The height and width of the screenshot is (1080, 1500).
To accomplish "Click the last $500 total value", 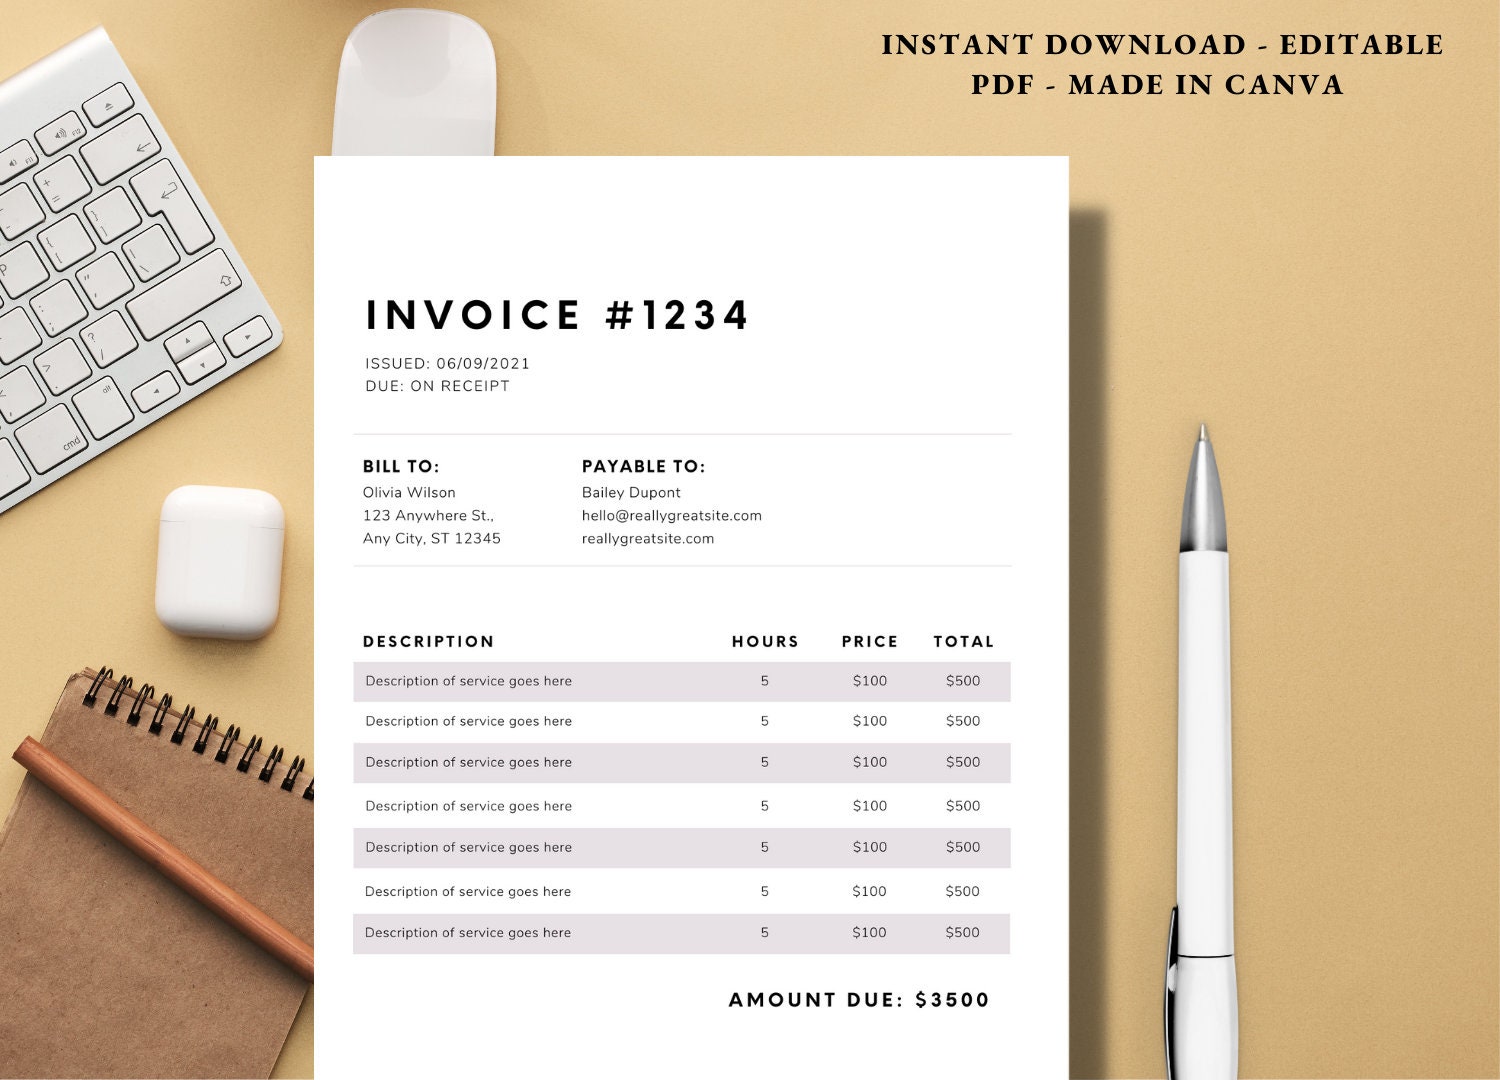I will click(961, 932).
